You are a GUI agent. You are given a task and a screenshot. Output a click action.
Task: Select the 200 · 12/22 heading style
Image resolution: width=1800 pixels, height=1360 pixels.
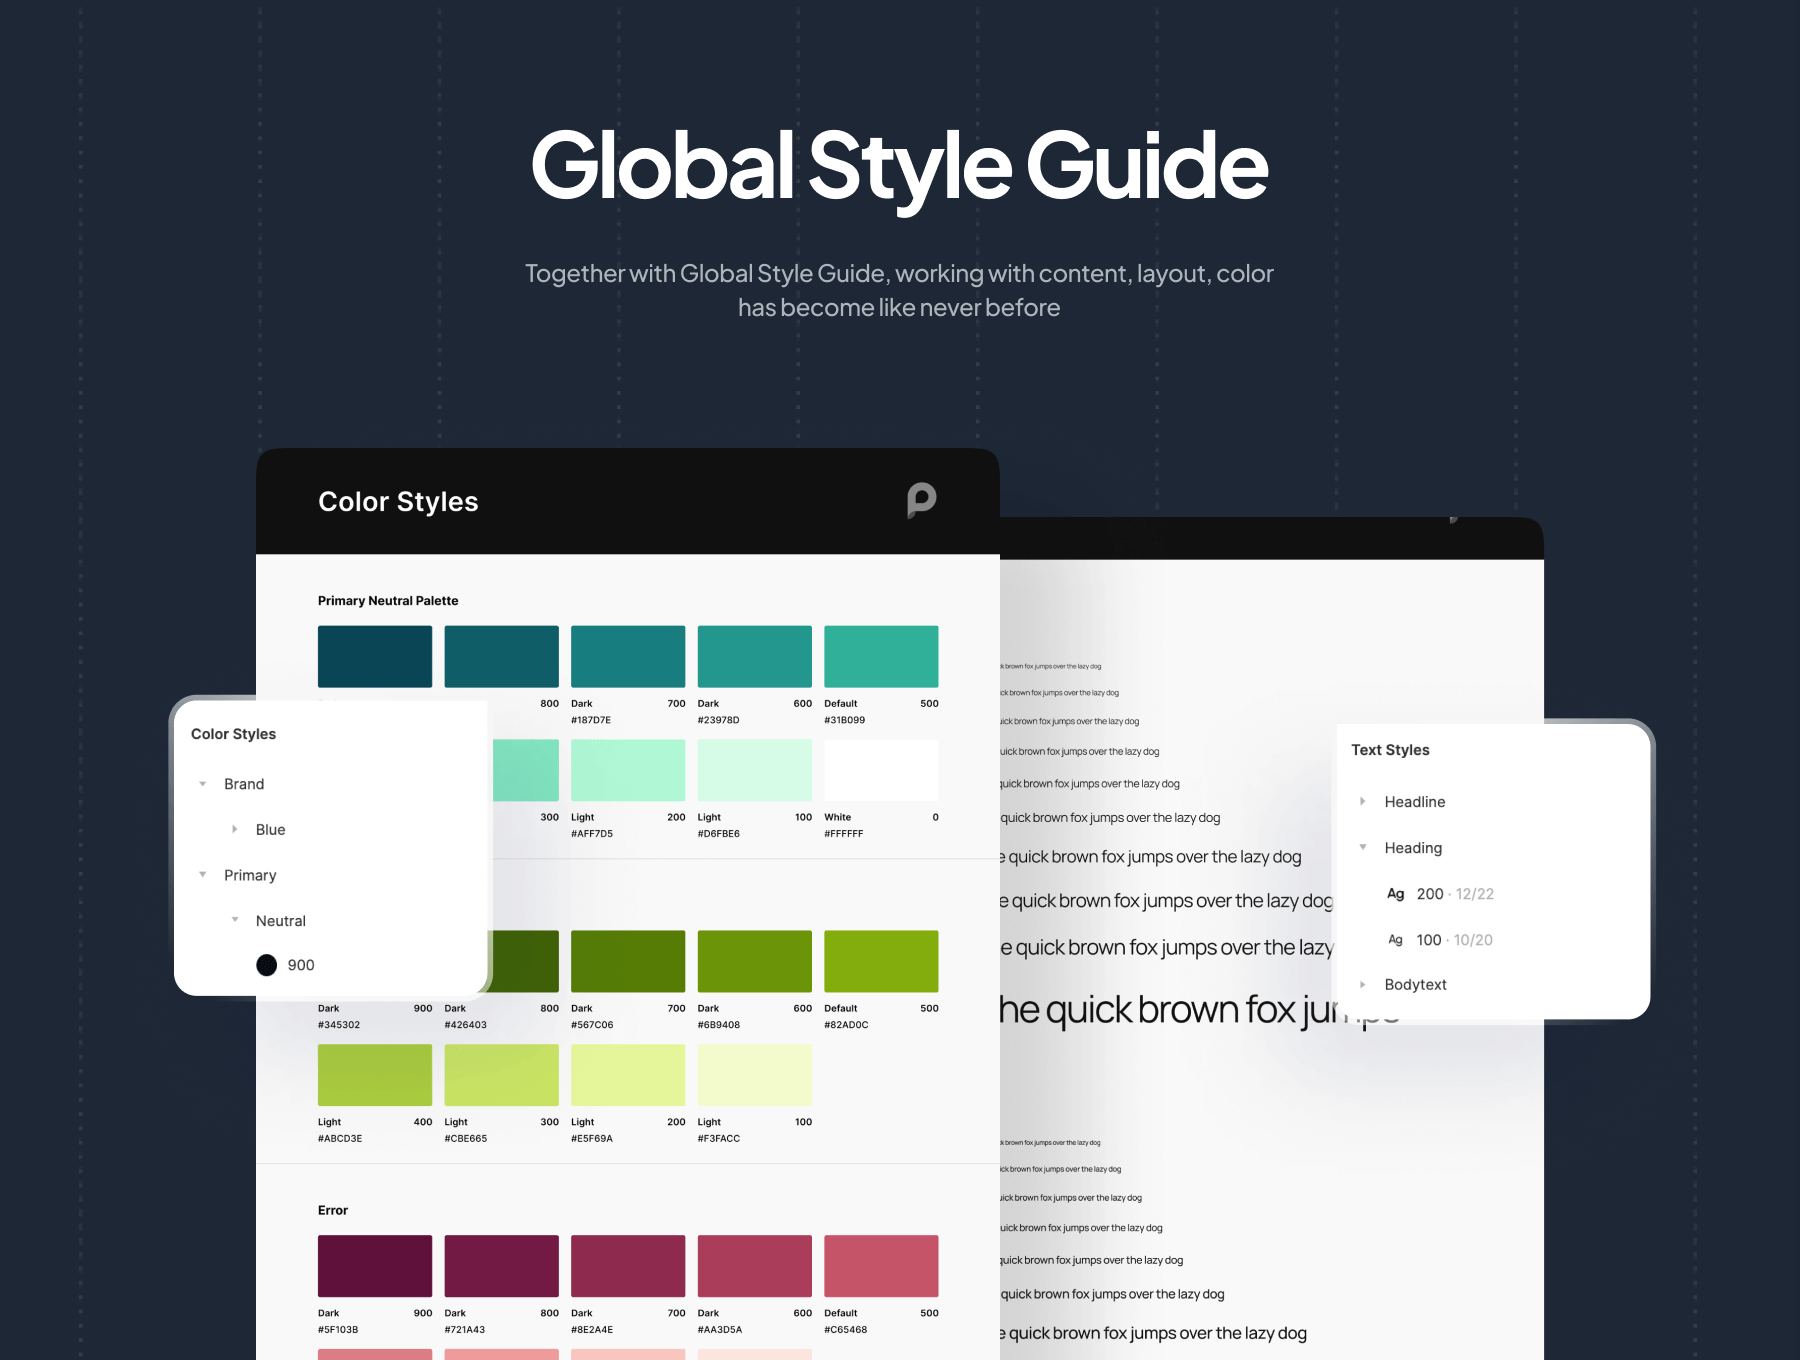pyautogui.click(x=1454, y=894)
